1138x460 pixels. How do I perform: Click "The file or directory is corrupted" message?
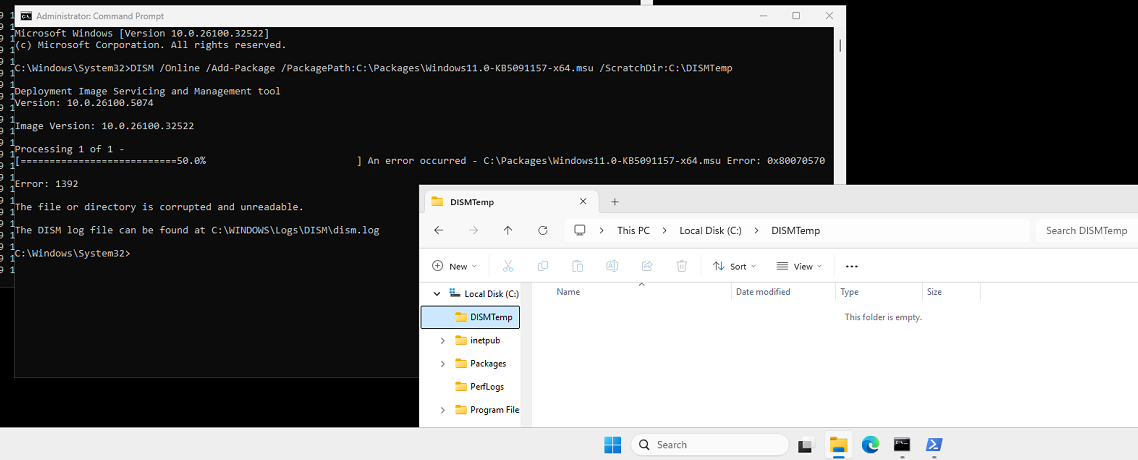pyautogui.click(x=159, y=207)
